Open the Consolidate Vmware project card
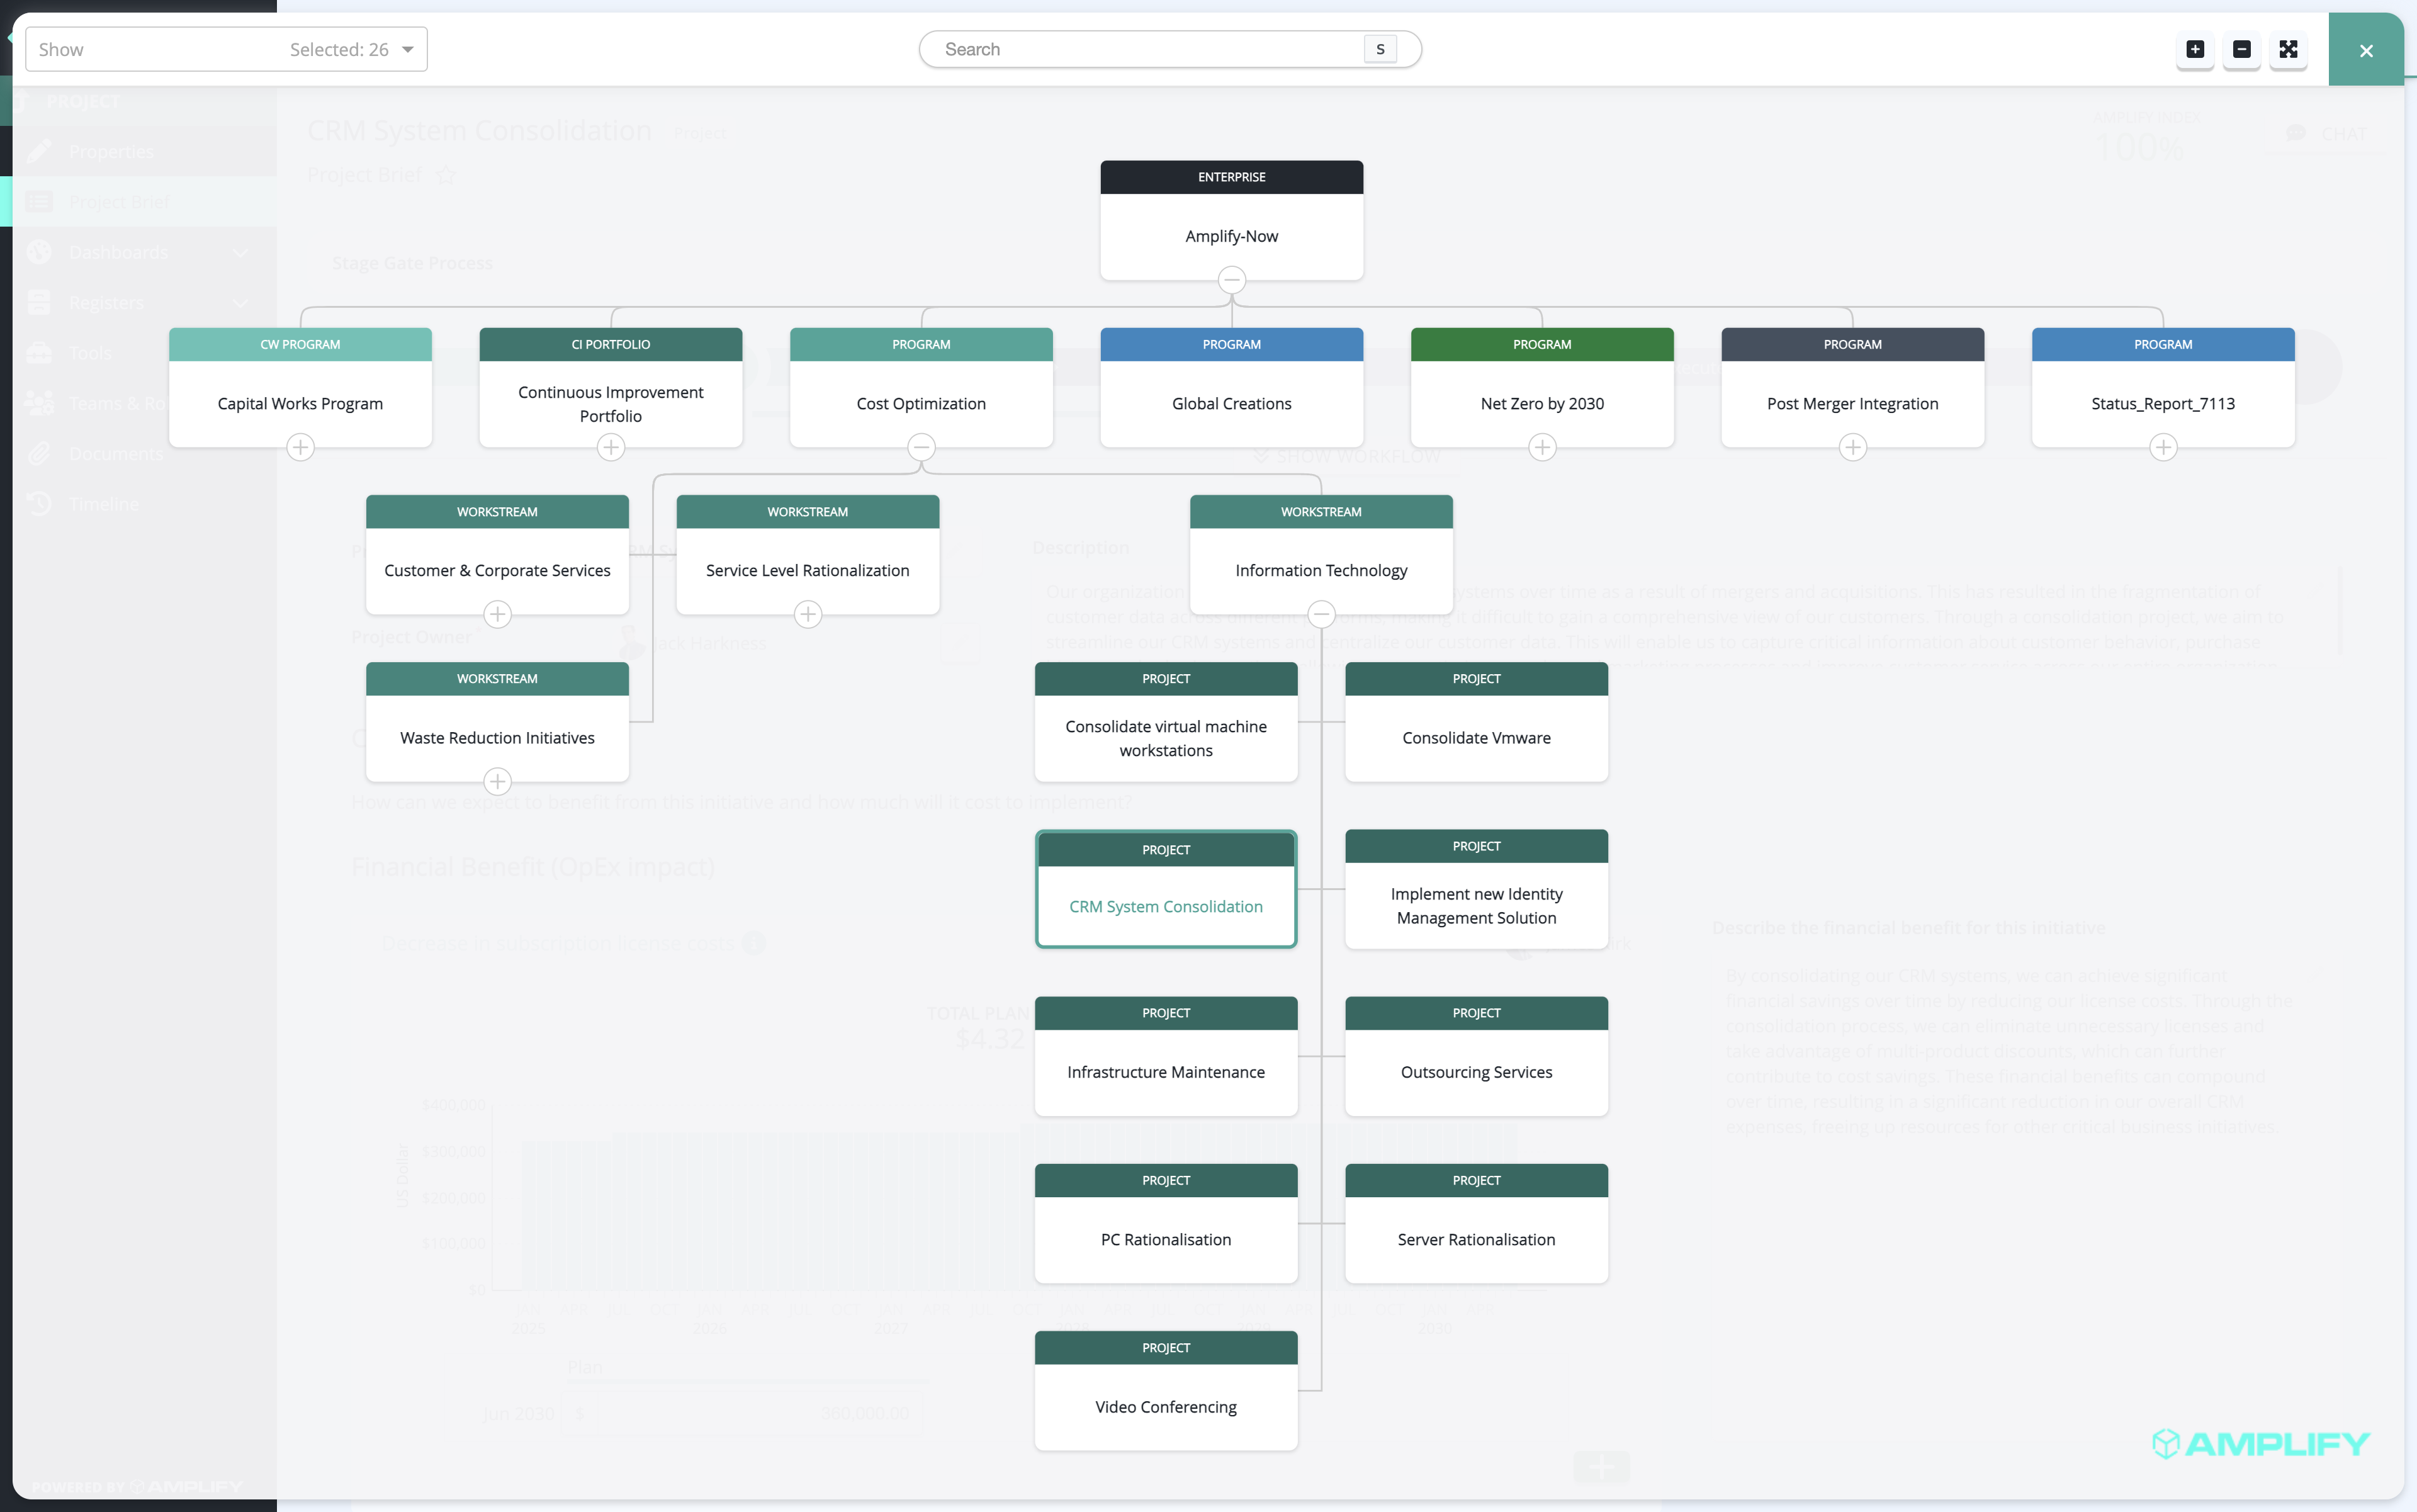Screen dimensions: 2417x1512 pos(1477,721)
